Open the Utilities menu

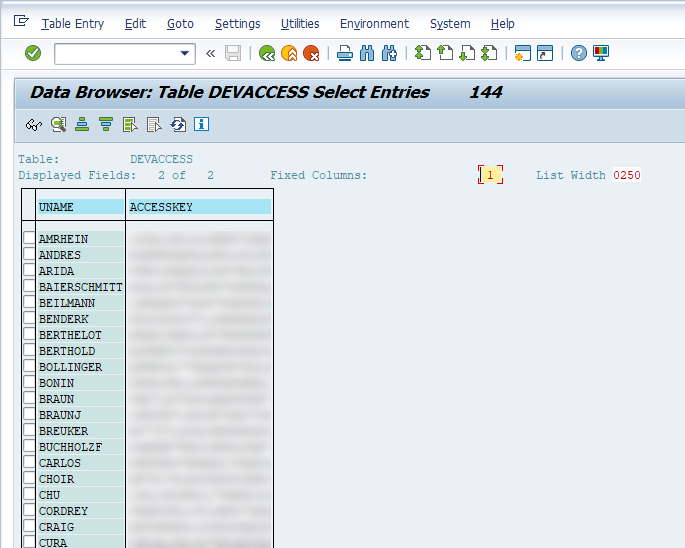300,23
